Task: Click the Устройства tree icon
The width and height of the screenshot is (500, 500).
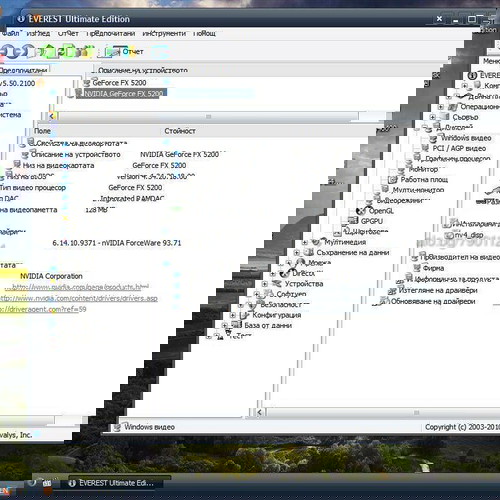Action: tap(276, 283)
